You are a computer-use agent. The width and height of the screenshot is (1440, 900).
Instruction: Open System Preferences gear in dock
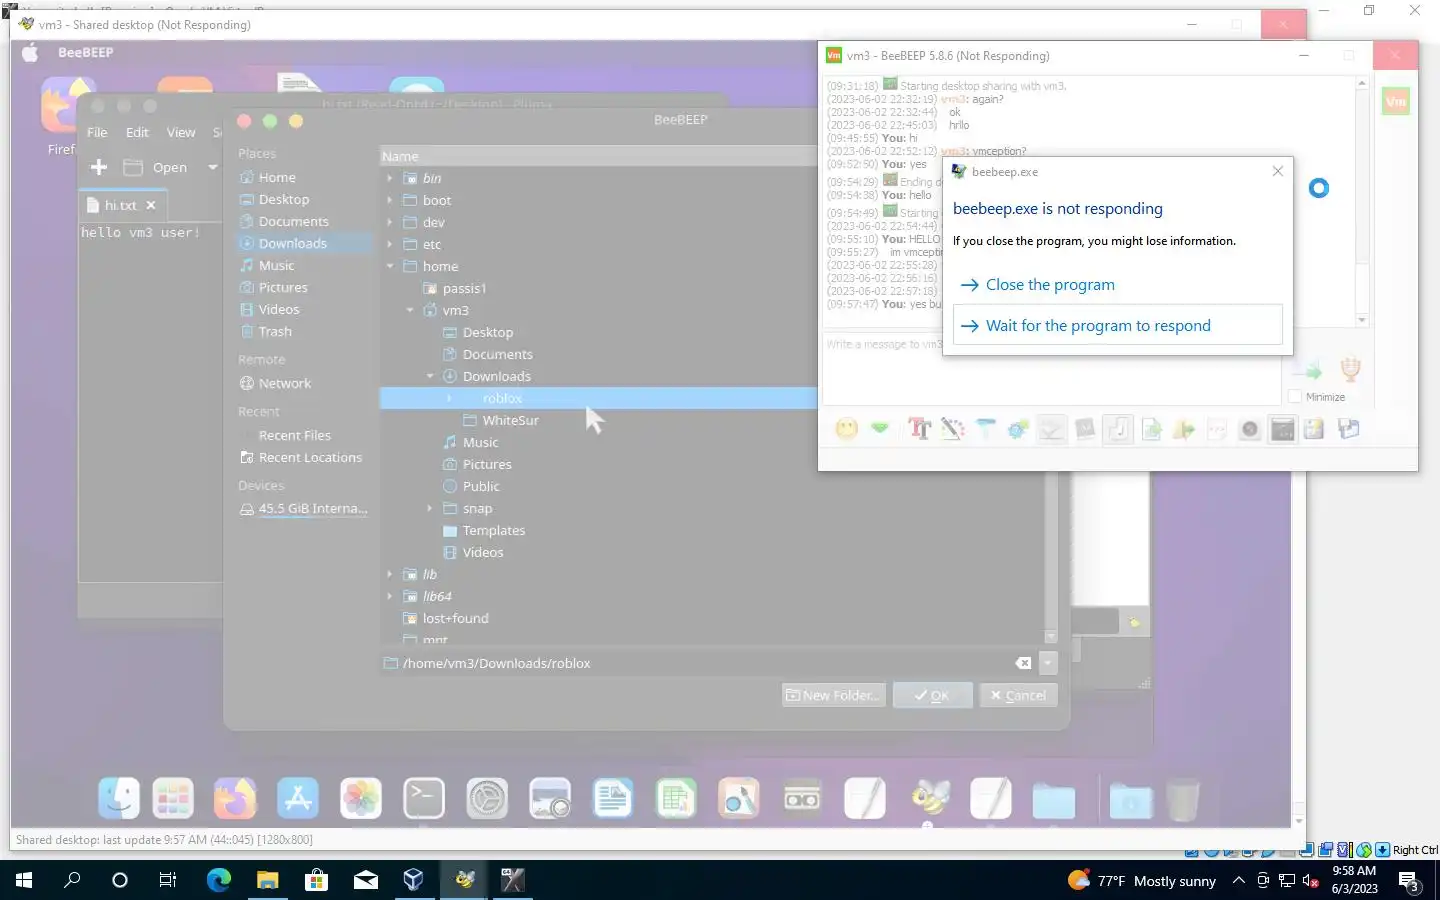[x=487, y=798]
